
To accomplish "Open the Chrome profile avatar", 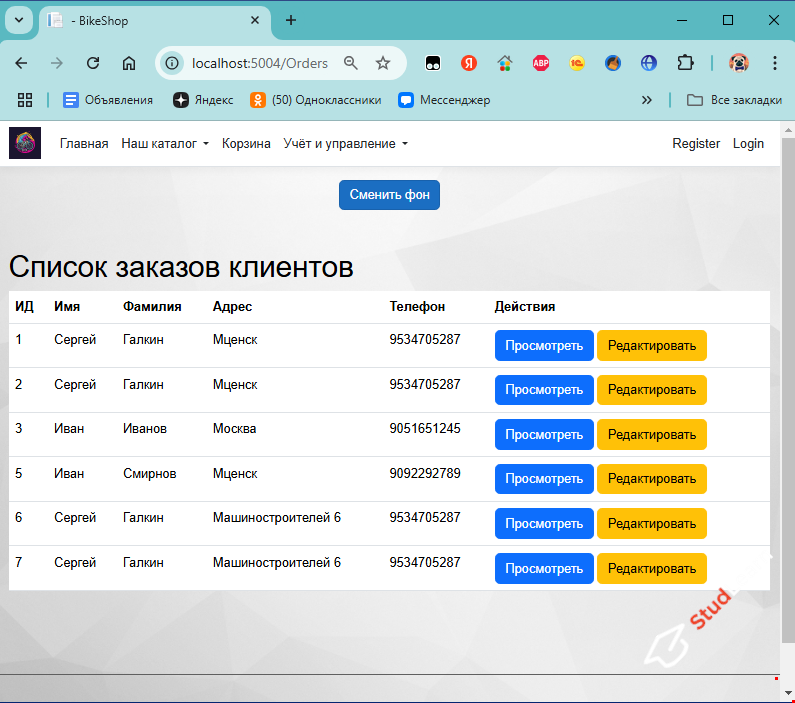I will [x=739, y=63].
